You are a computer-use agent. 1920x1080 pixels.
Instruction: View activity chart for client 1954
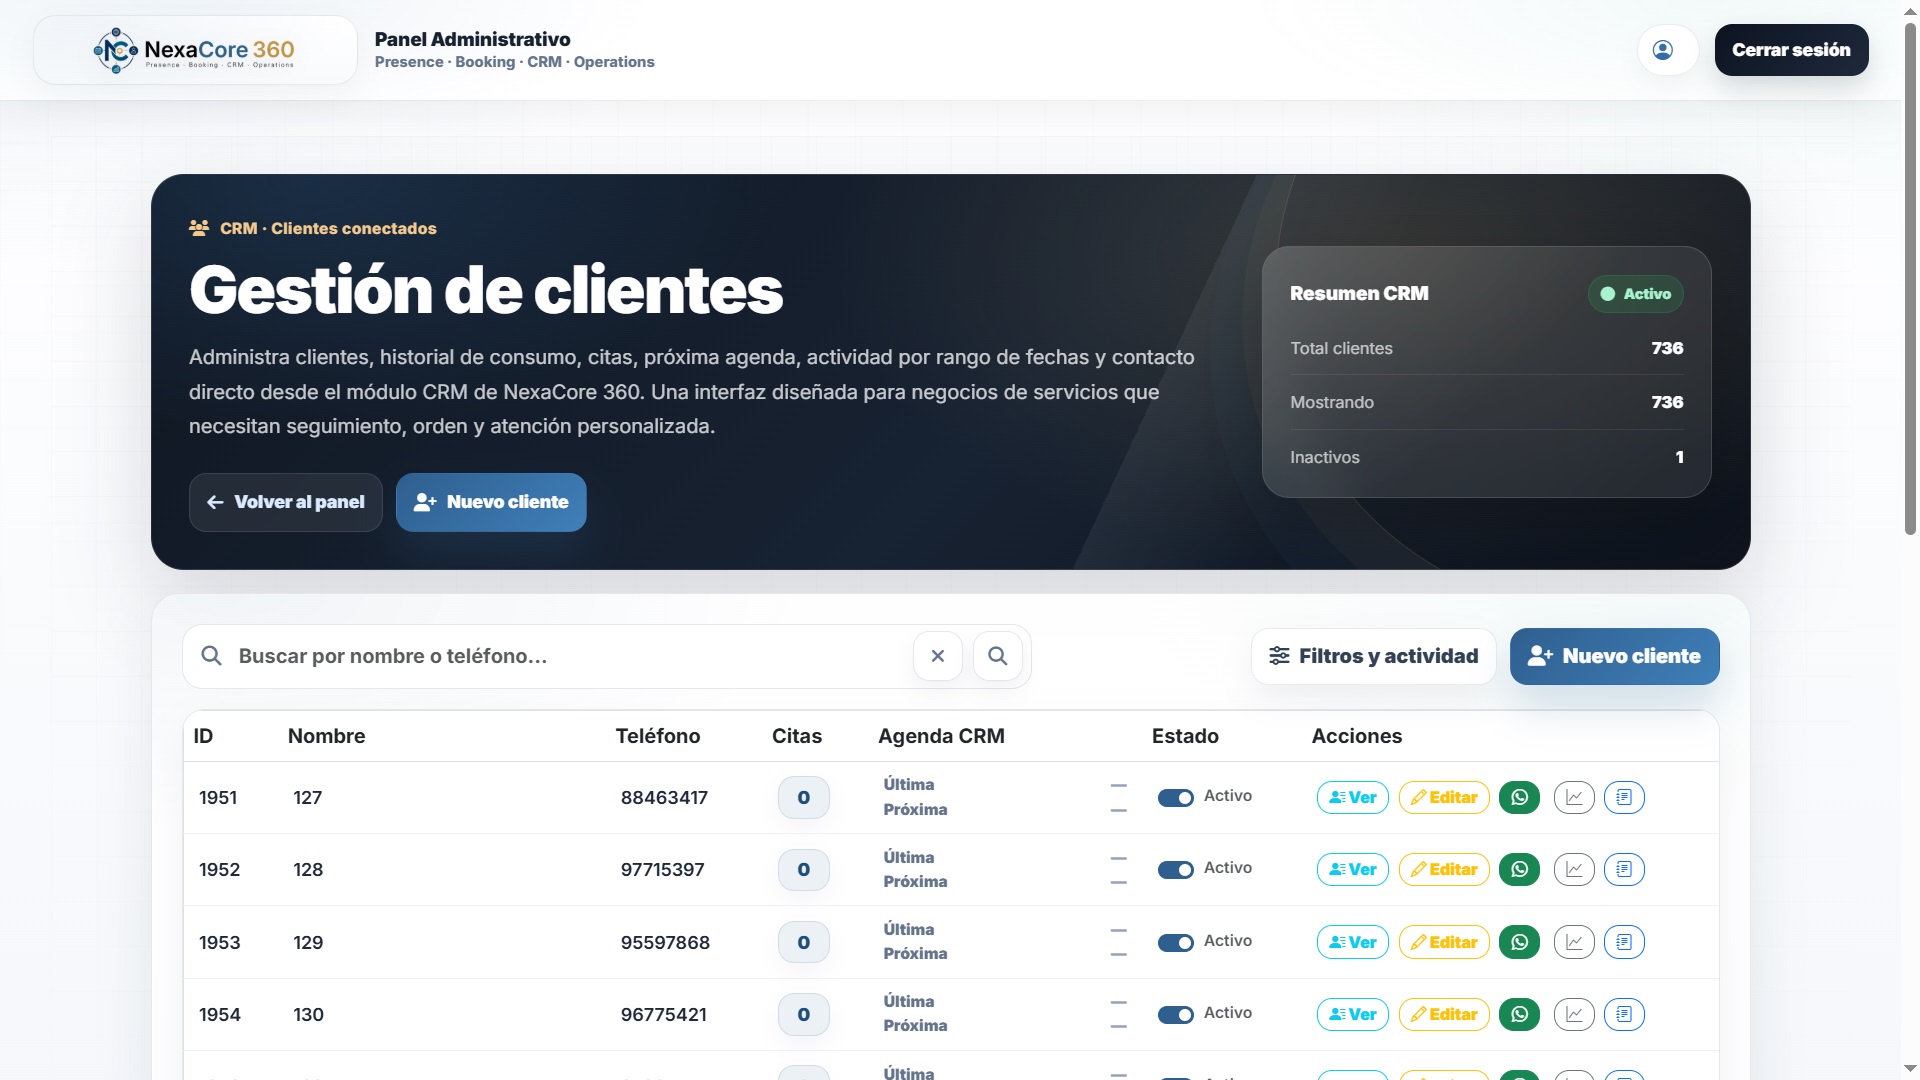pyautogui.click(x=1574, y=1014)
